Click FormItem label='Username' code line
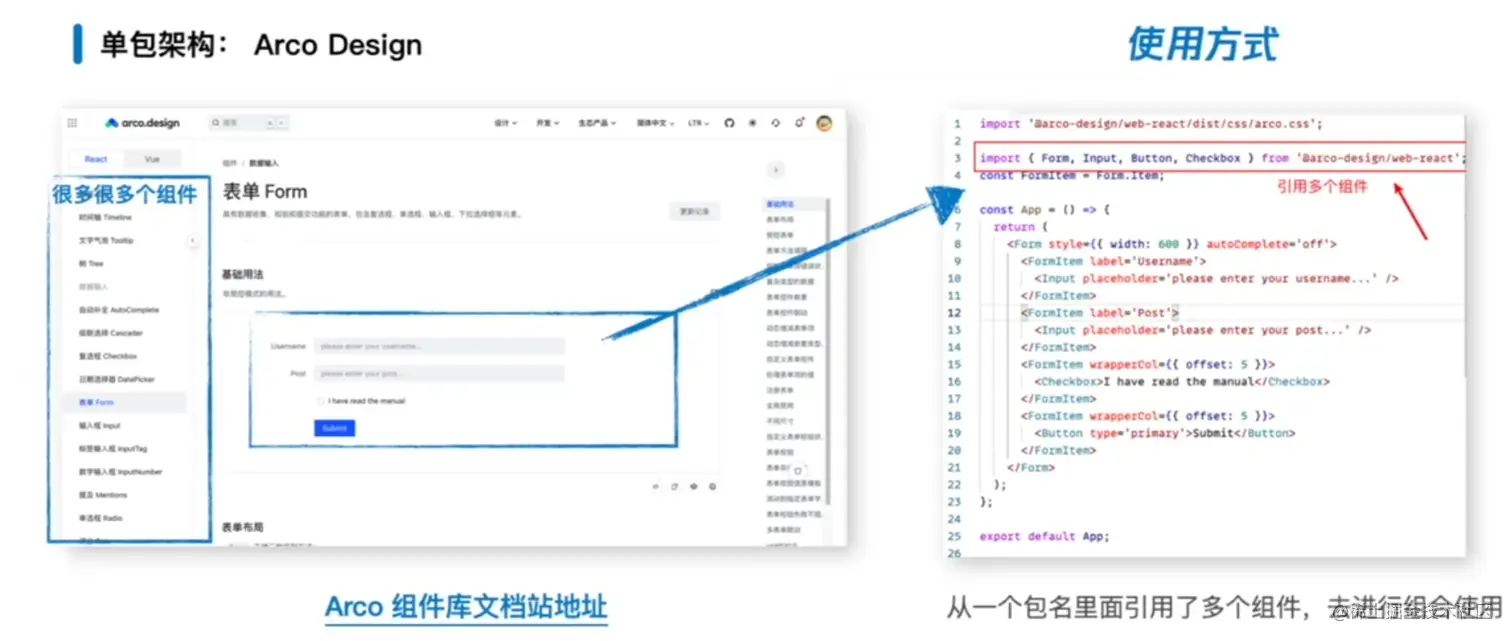 [1113, 261]
